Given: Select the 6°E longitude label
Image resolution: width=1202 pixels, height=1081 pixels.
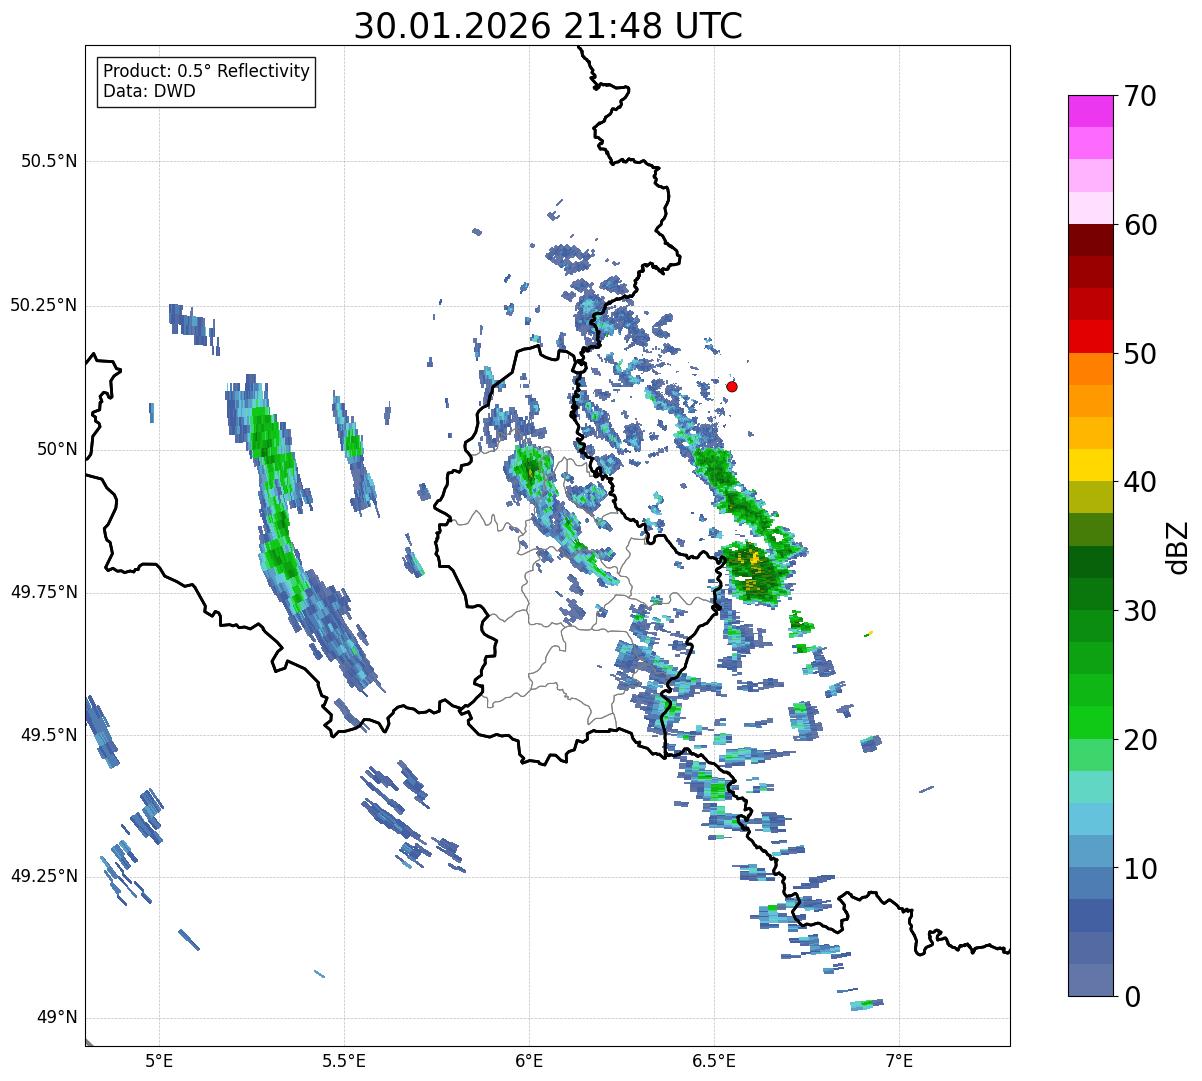Looking at the screenshot, I should coord(529,1060).
